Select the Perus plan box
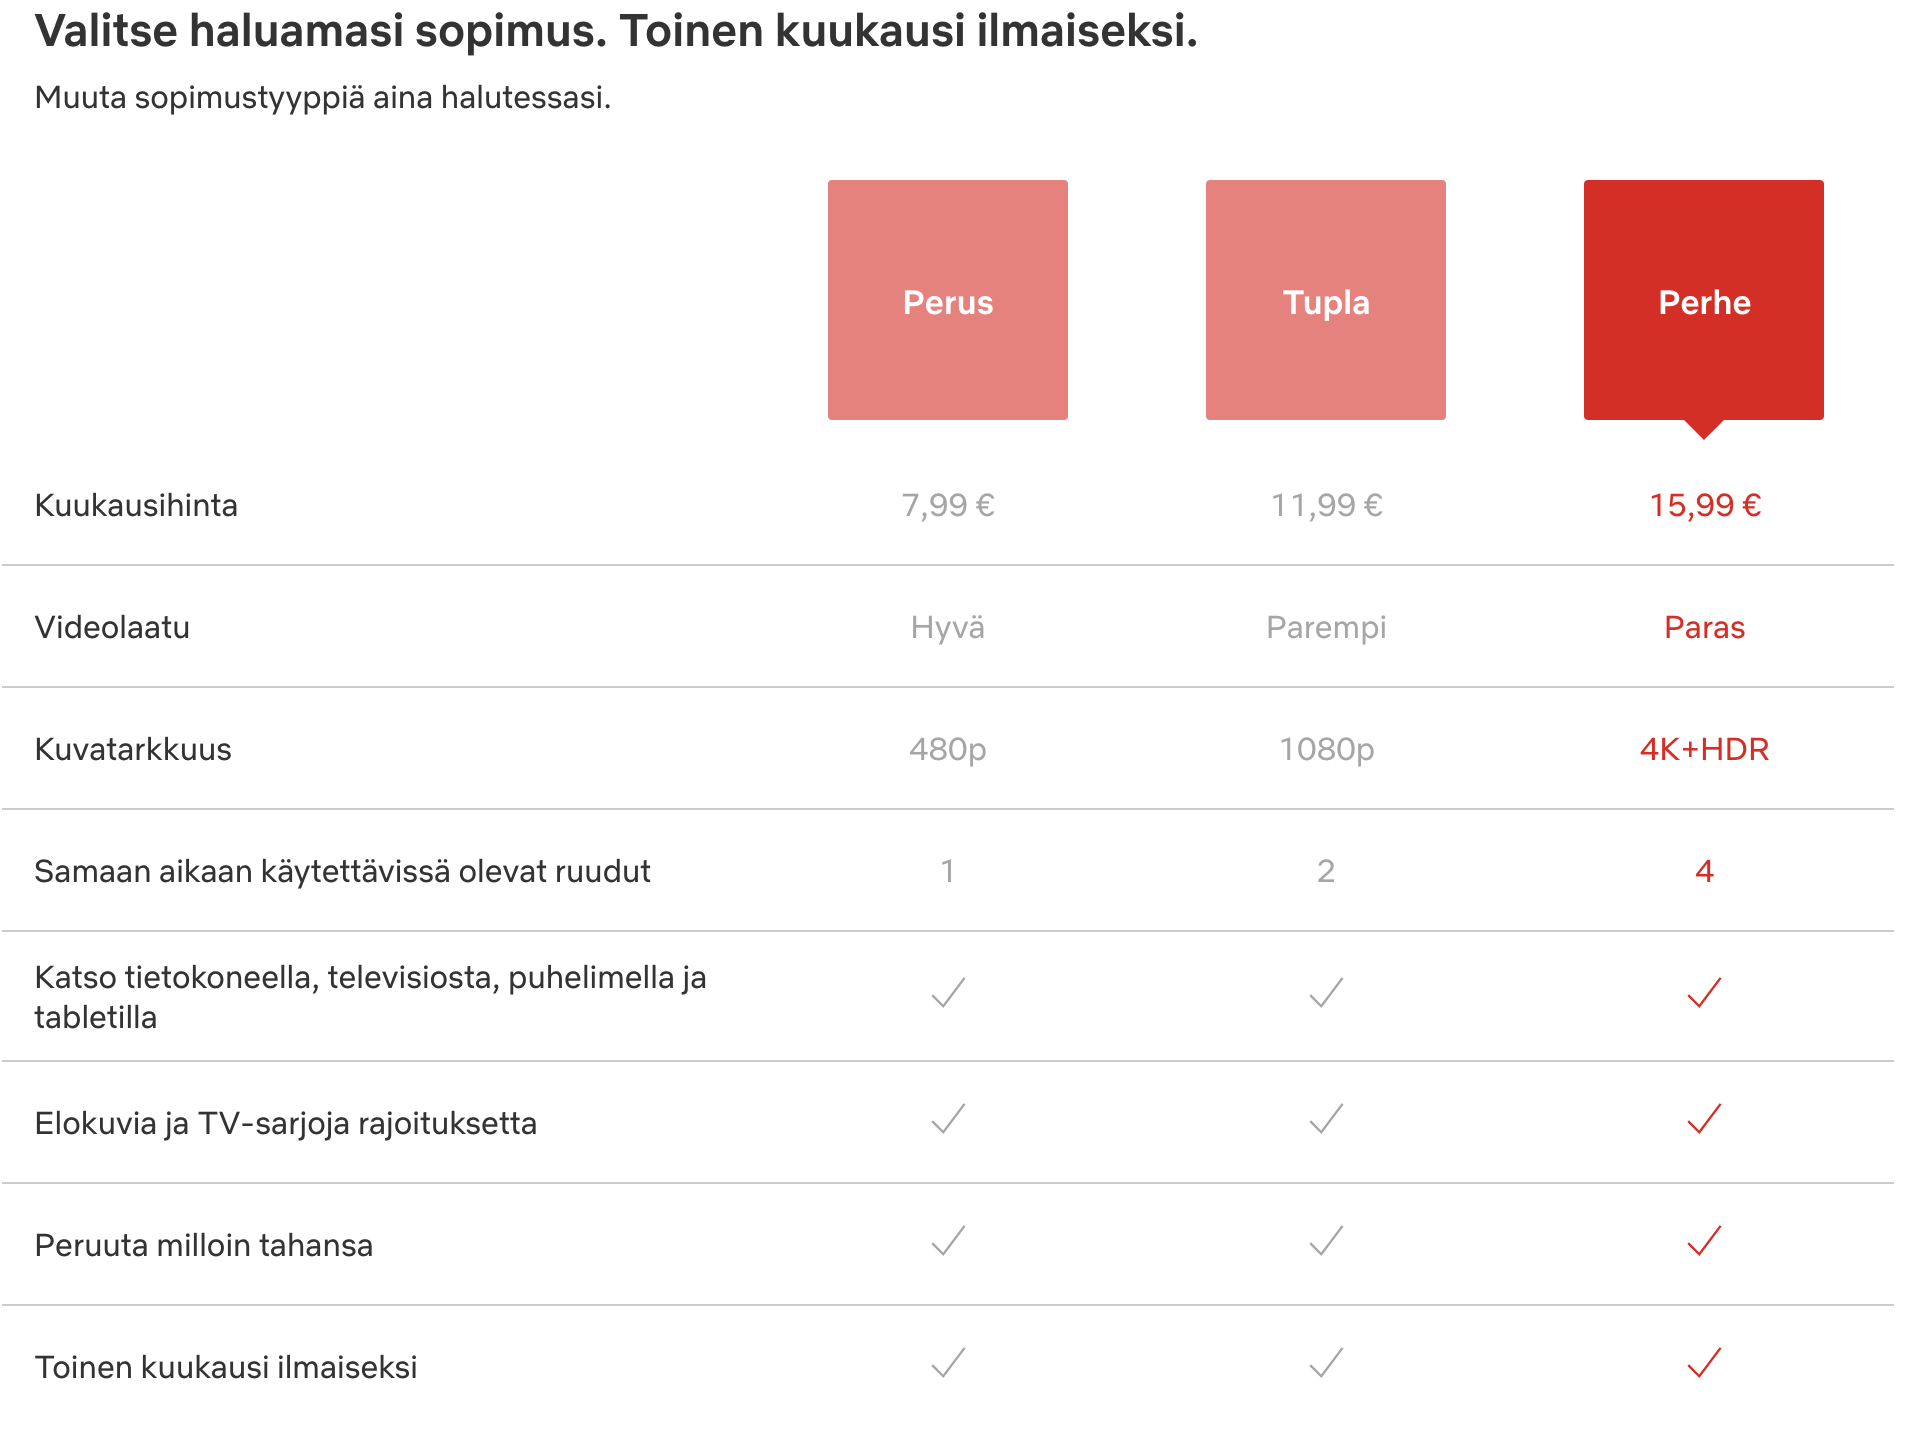 tap(947, 298)
